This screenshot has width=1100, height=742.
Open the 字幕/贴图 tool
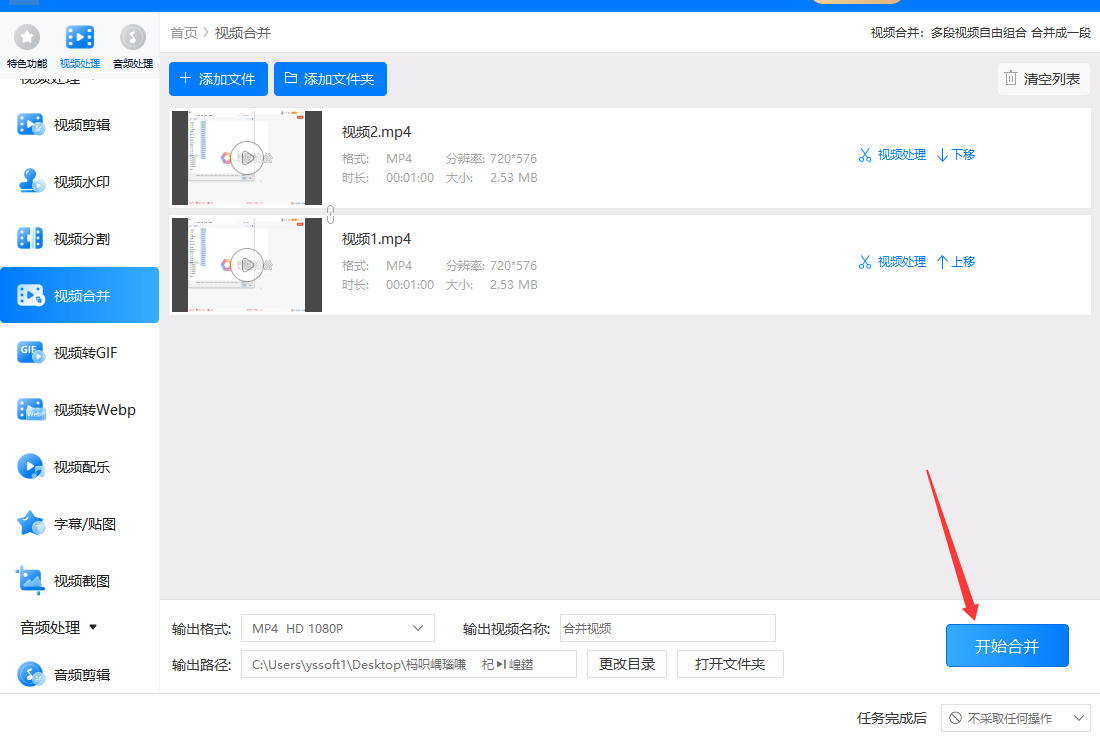pos(79,524)
